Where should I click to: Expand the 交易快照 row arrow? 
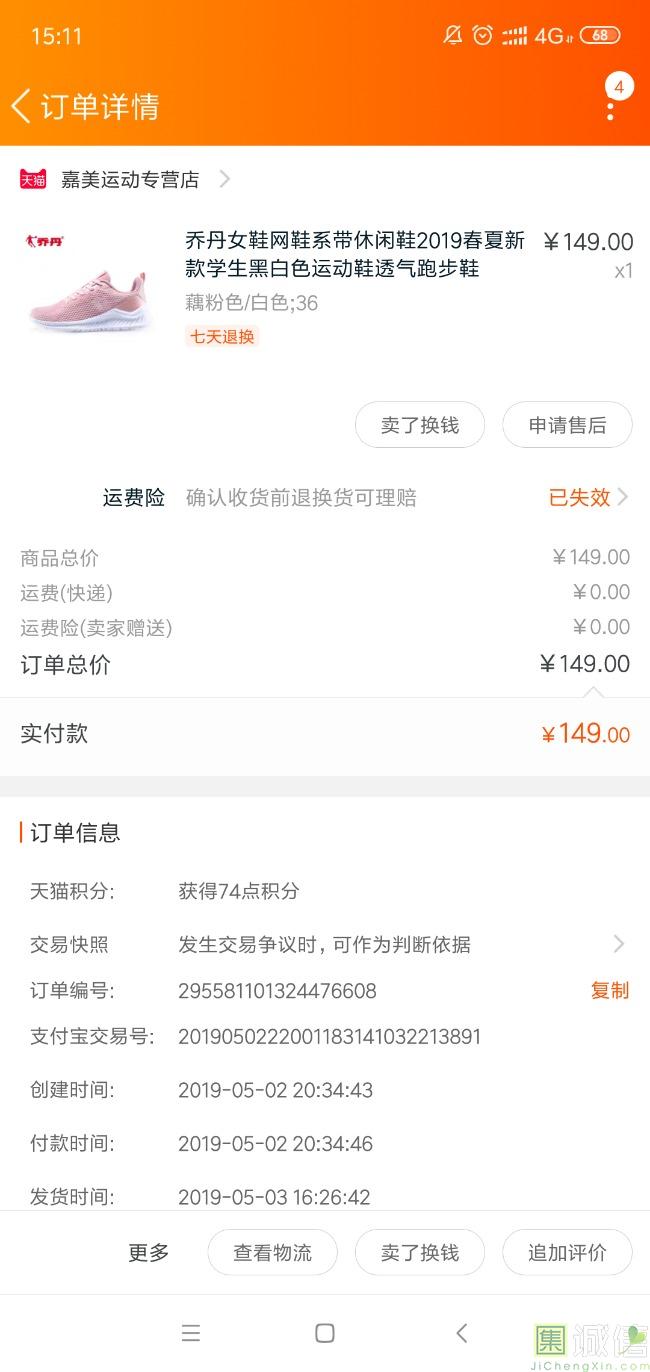(x=619, y=944)
